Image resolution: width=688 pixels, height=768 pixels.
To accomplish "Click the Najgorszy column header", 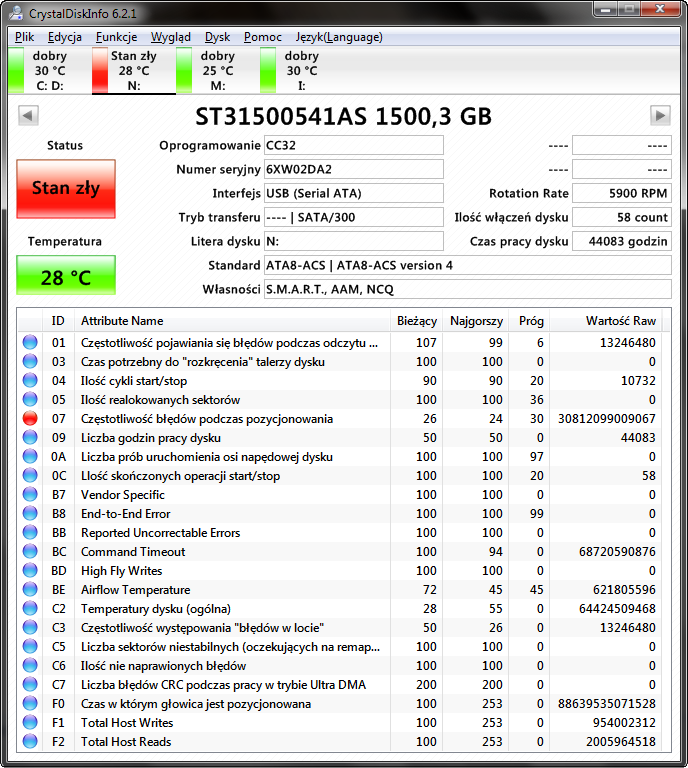I will coord(476,321).
